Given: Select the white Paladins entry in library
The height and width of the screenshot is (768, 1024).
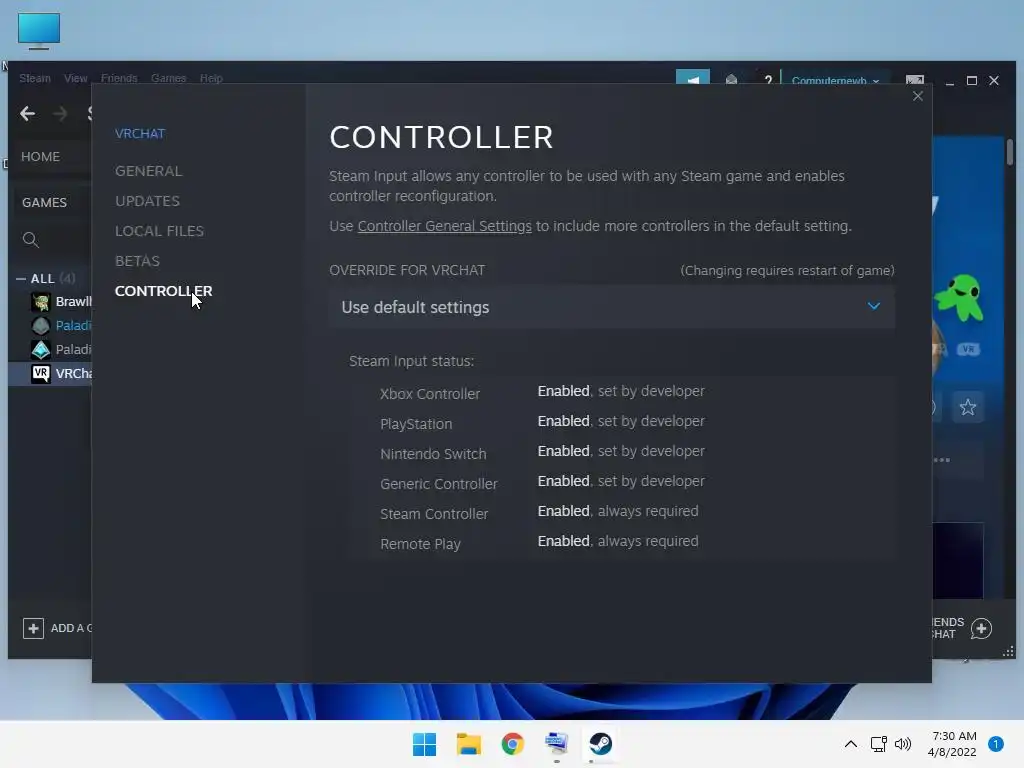Looking at the screenshot, I should 73,349.
